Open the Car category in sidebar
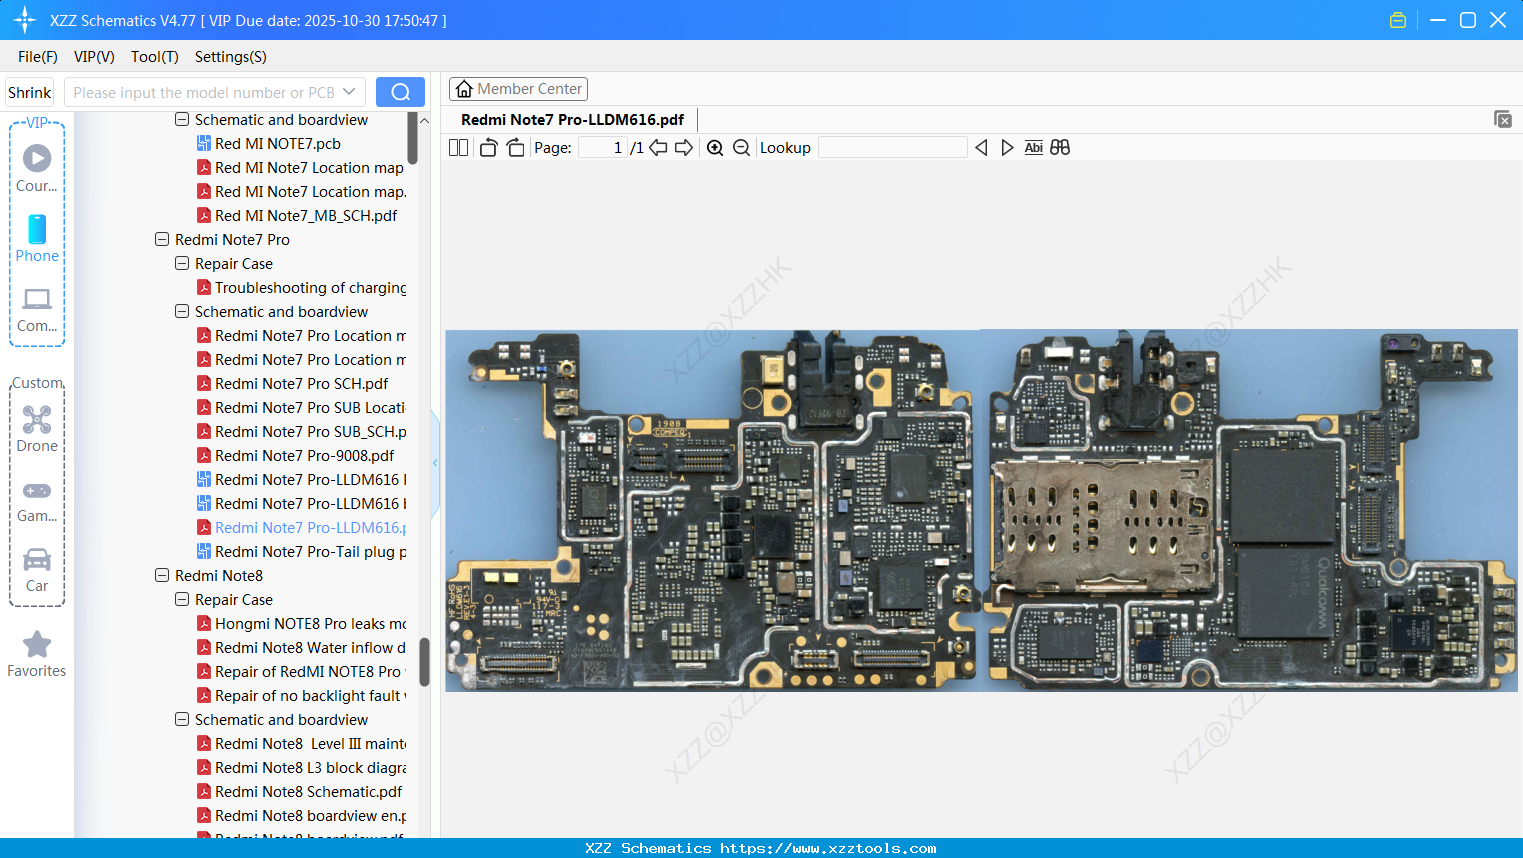 (37, 569)
